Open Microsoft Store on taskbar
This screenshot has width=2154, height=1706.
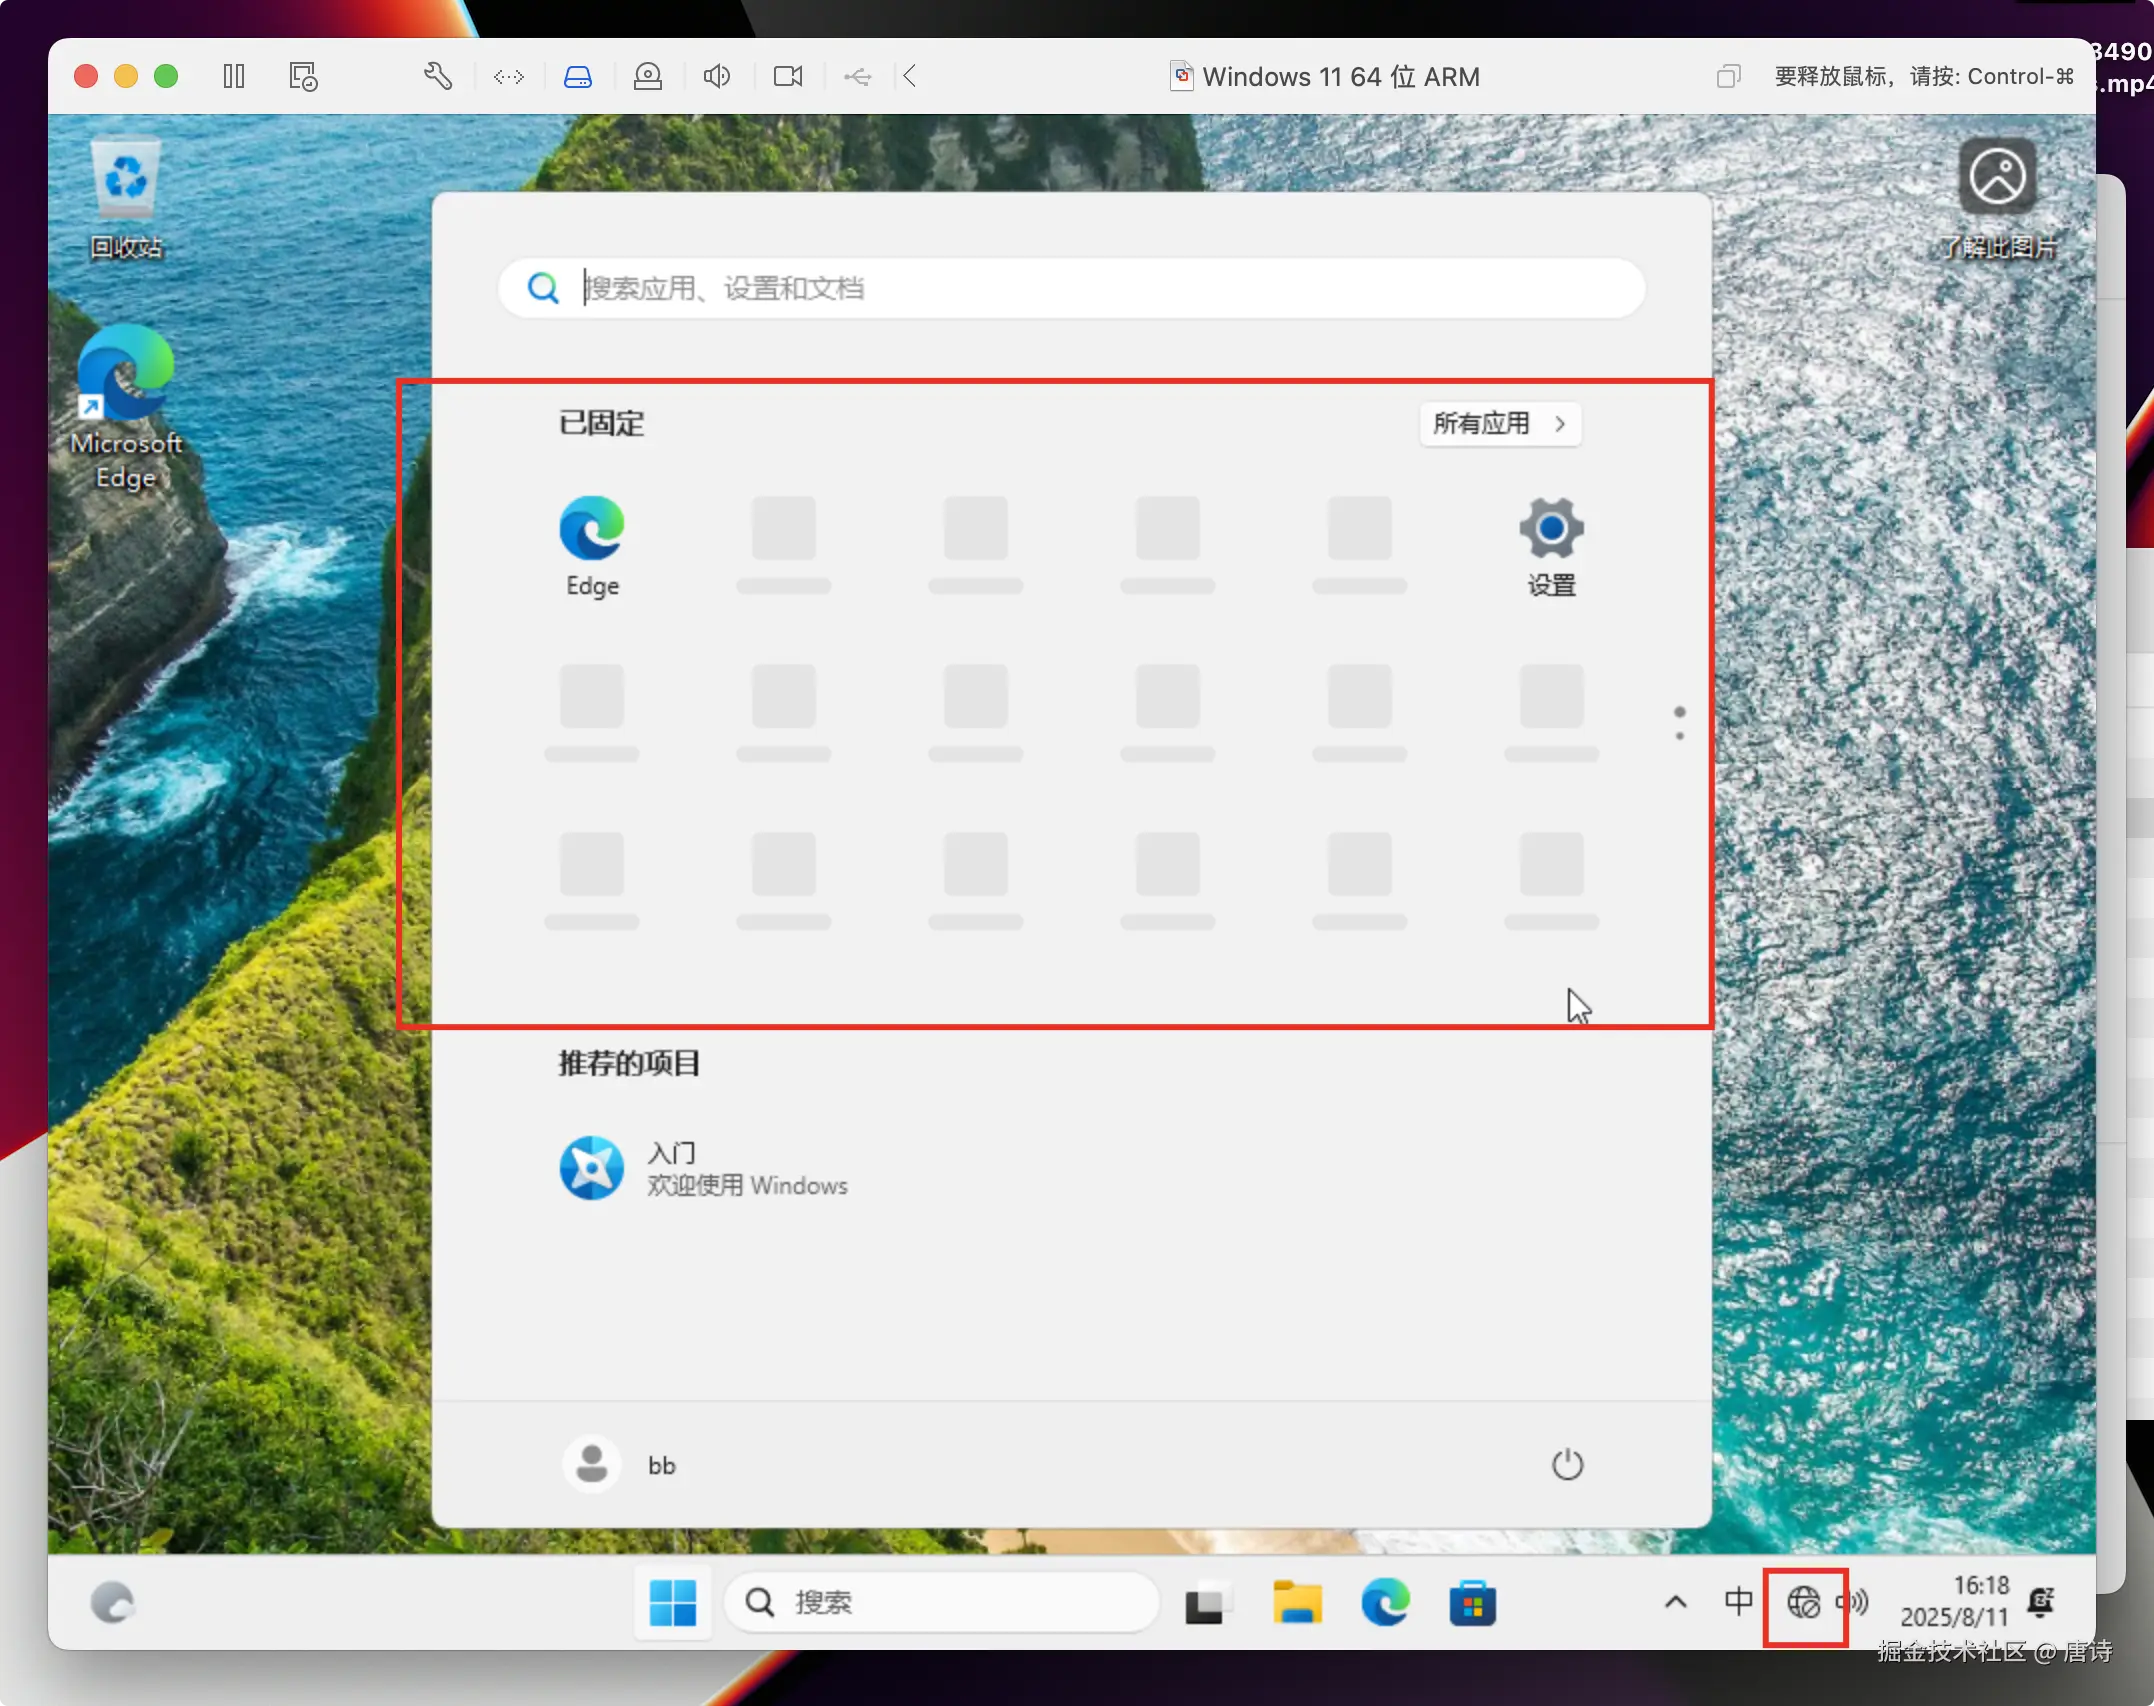pos(1472,1603)
